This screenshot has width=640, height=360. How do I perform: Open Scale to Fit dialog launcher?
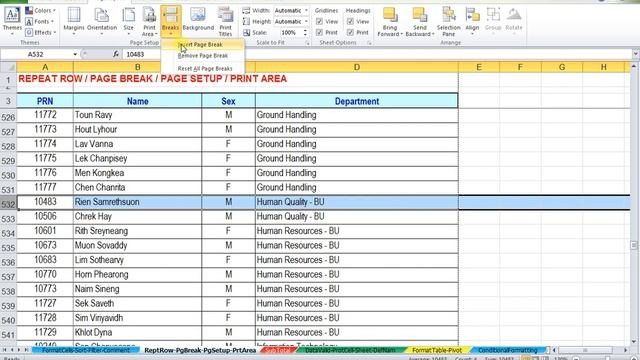click(307, 43)
